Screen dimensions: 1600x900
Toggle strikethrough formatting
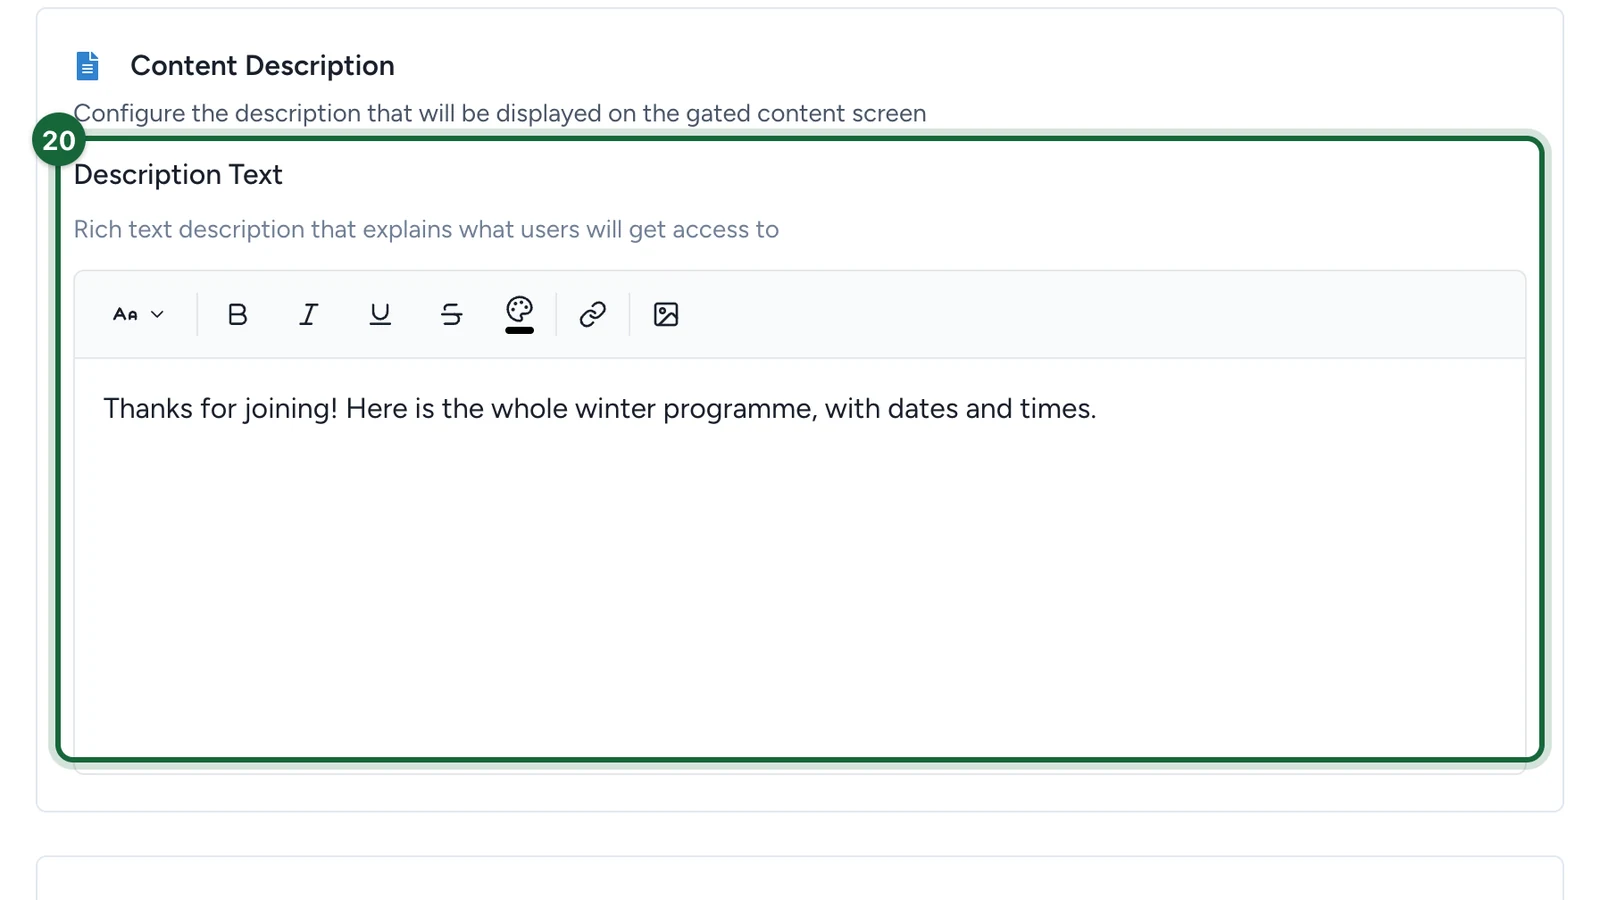(x=451, y=314)
